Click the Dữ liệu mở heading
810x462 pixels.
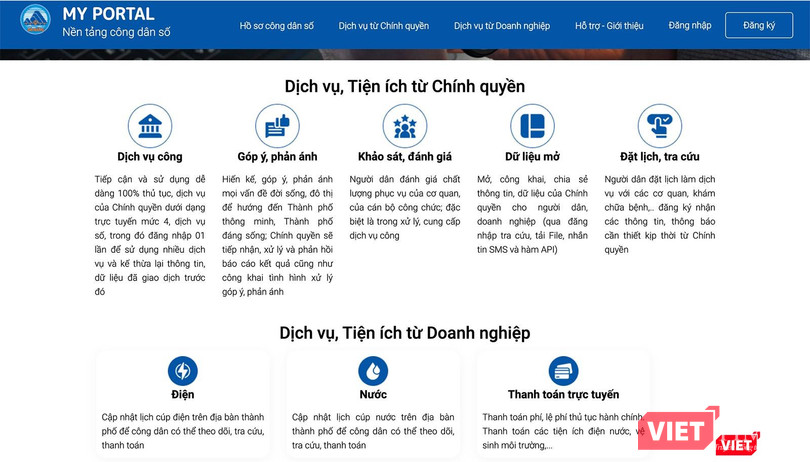533,157
